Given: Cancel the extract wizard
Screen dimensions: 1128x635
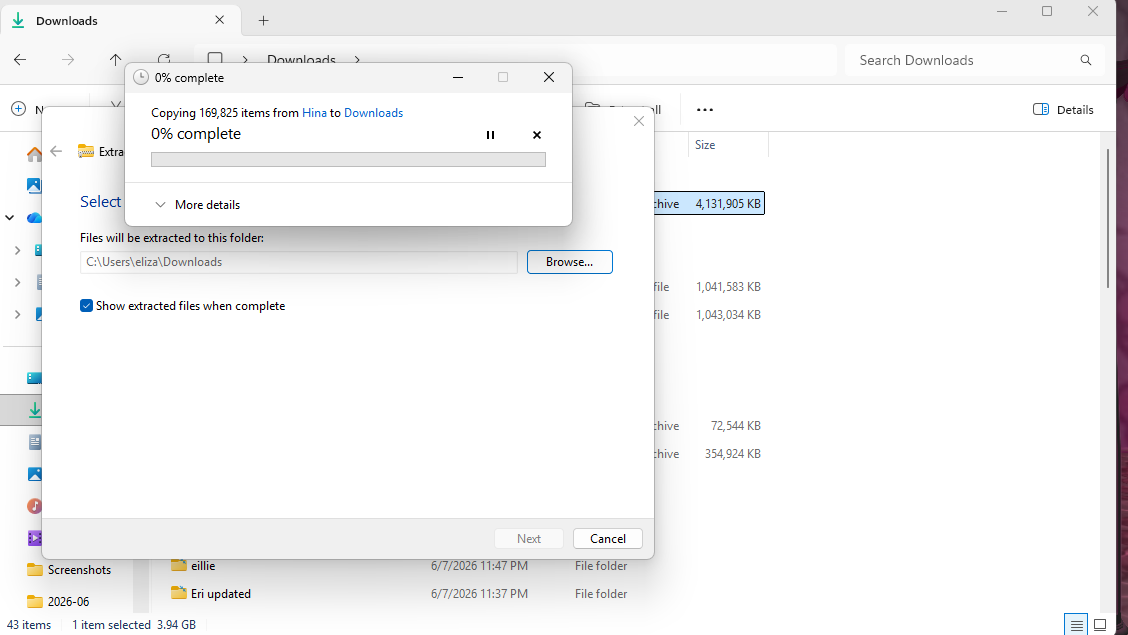Looking at the screenshot, I should 608,539.
